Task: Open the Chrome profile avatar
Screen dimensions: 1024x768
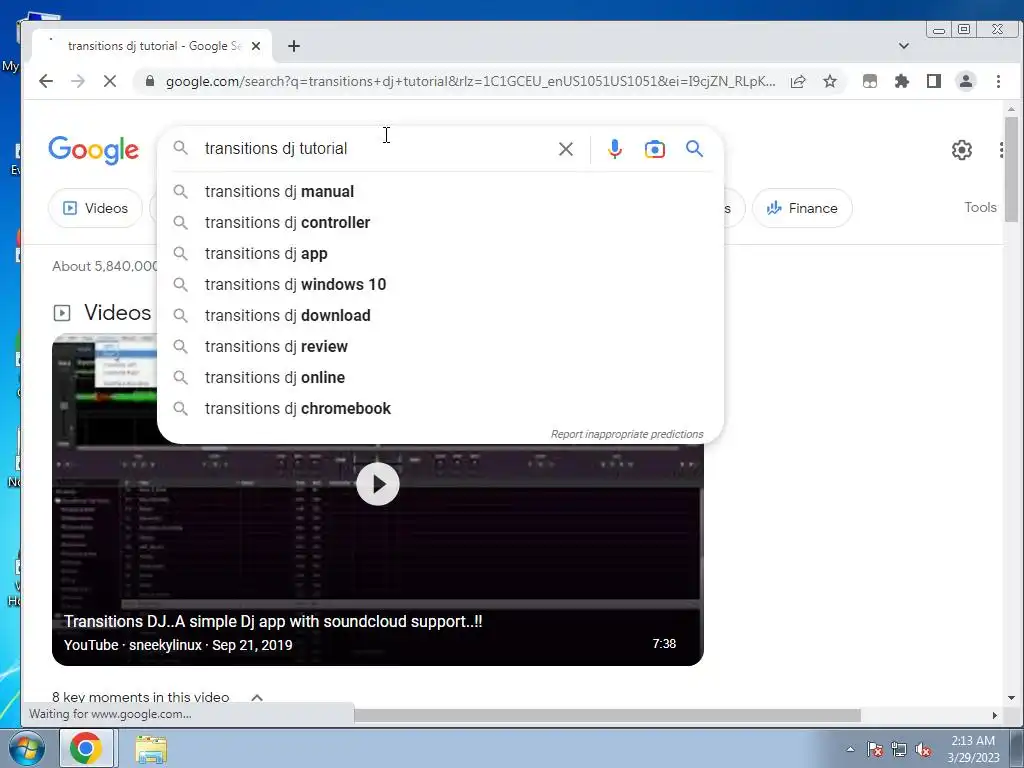Action: point(965,81)
